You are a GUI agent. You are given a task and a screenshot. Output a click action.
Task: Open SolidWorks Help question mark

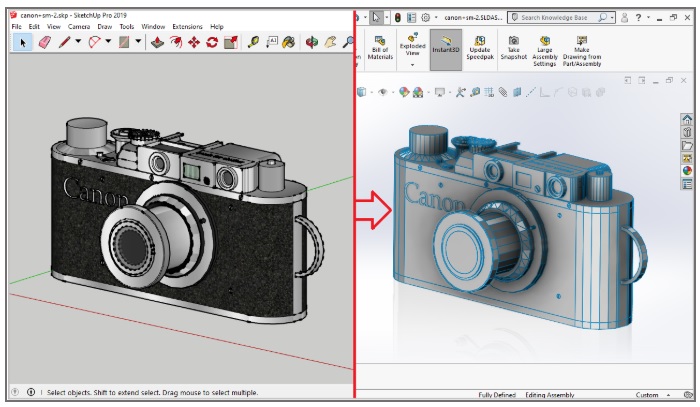click(x=638, y=18)
